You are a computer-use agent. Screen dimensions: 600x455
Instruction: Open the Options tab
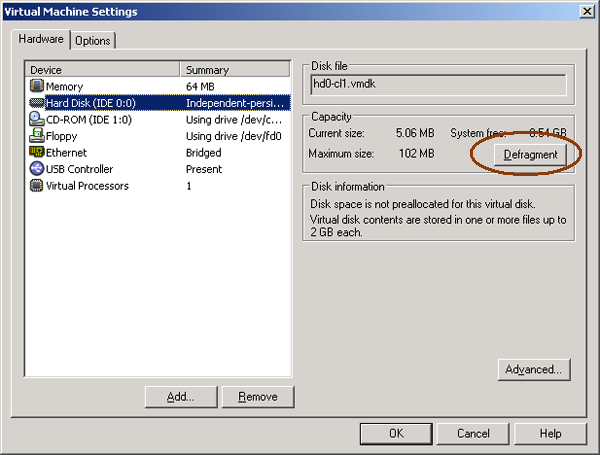(93, 41)
